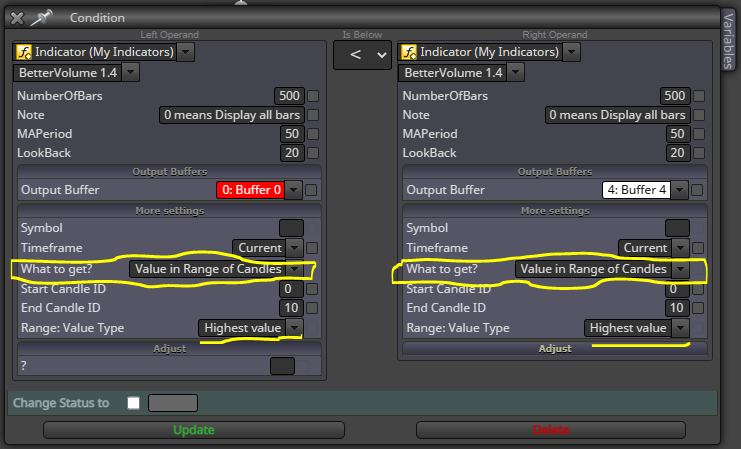Select the red 0: Buffer 0 swatch

(250, 190)
